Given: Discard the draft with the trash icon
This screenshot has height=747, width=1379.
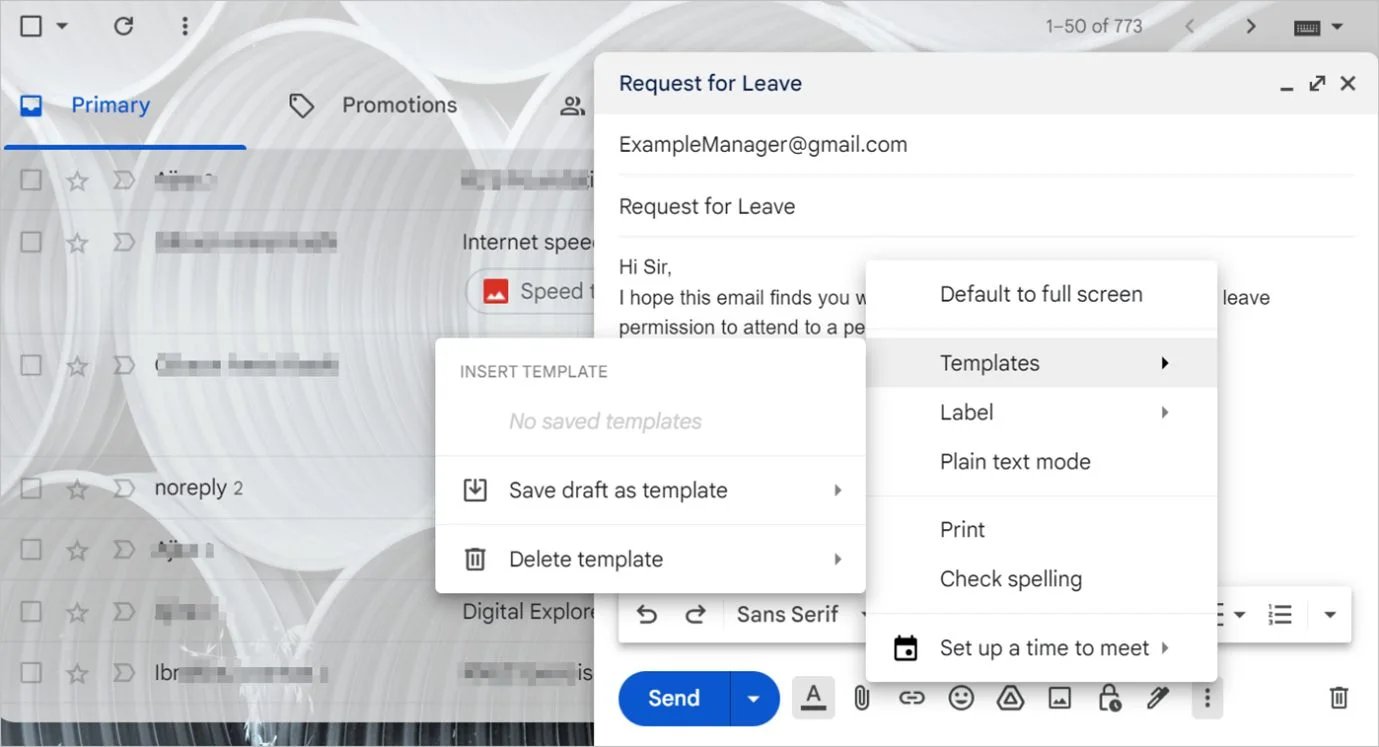Looking at the screenshot, I should pos(1340,697).
